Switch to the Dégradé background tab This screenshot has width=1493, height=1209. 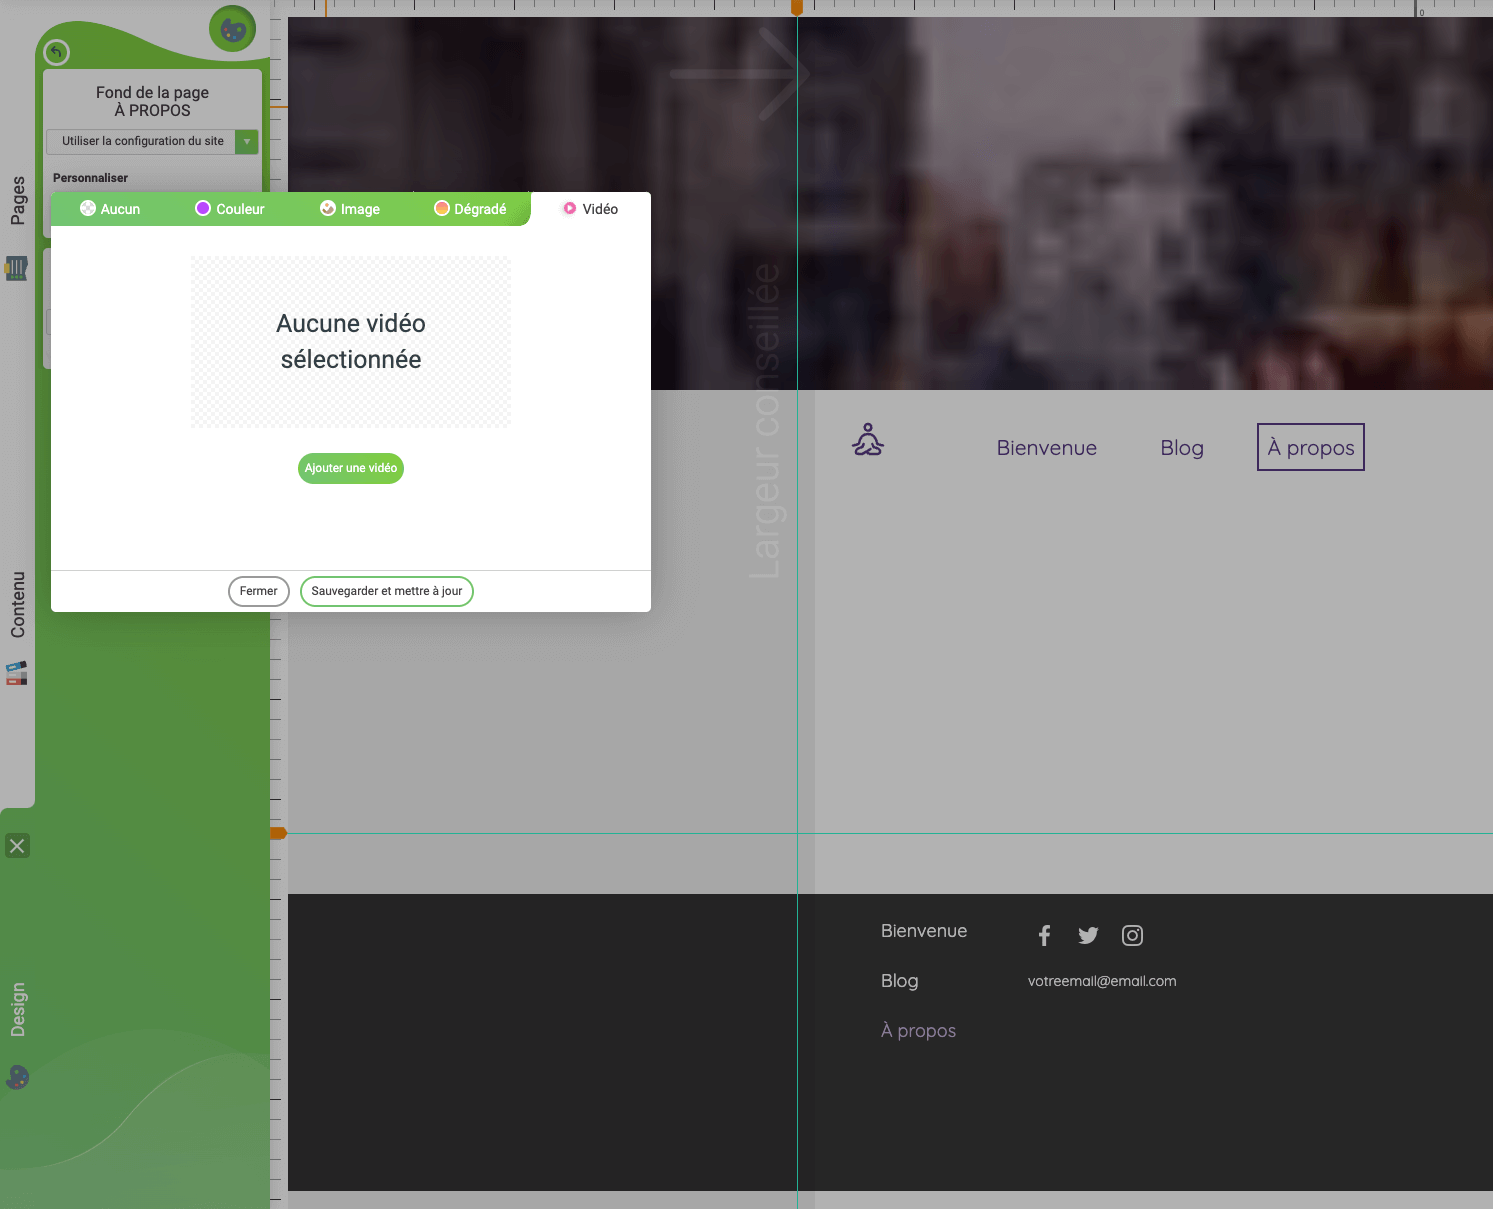point(470,209)
